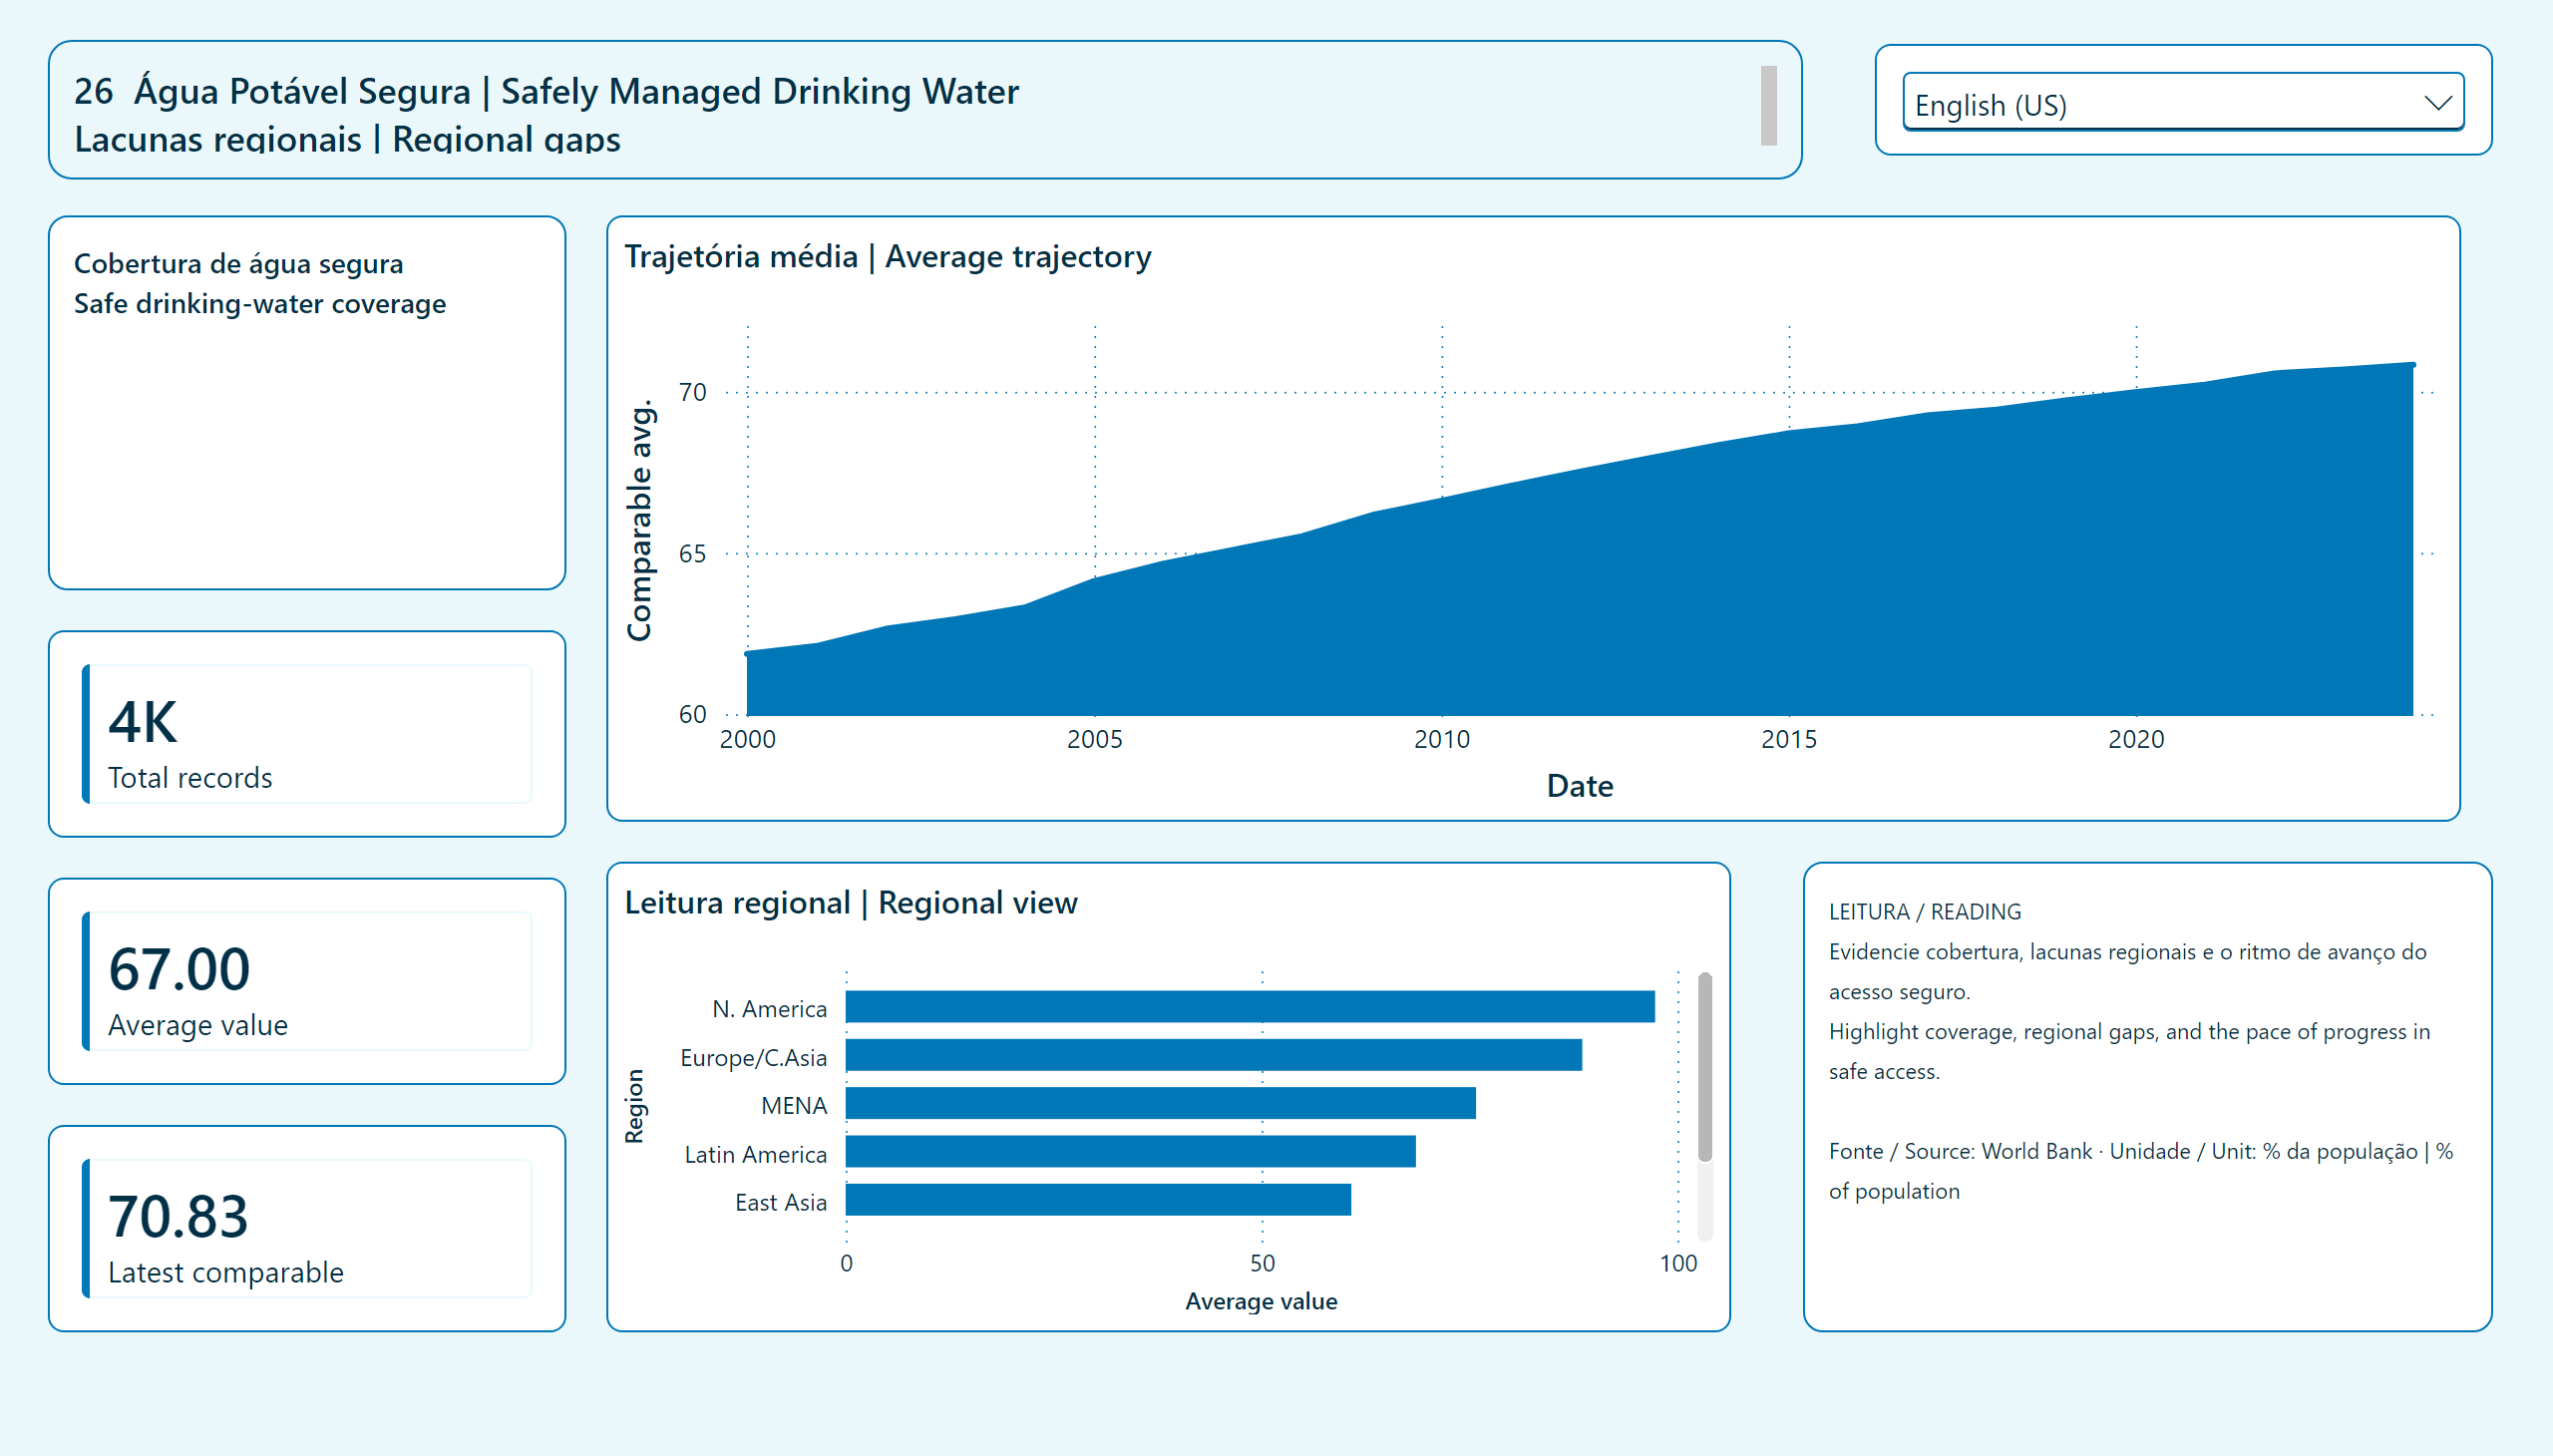The height and width of the screenshot is (1456, 2553).
Task: Select the East Asia bar
Action: tap(1098, 1200)
